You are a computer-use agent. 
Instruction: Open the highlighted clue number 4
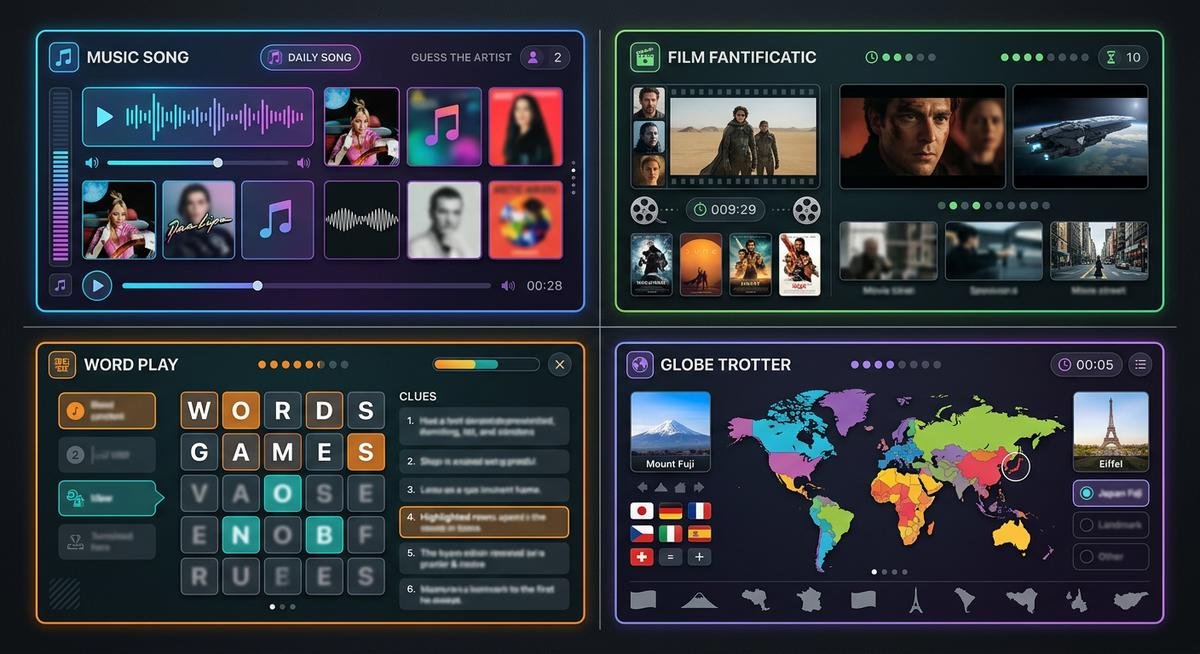(x=484, y=522)
